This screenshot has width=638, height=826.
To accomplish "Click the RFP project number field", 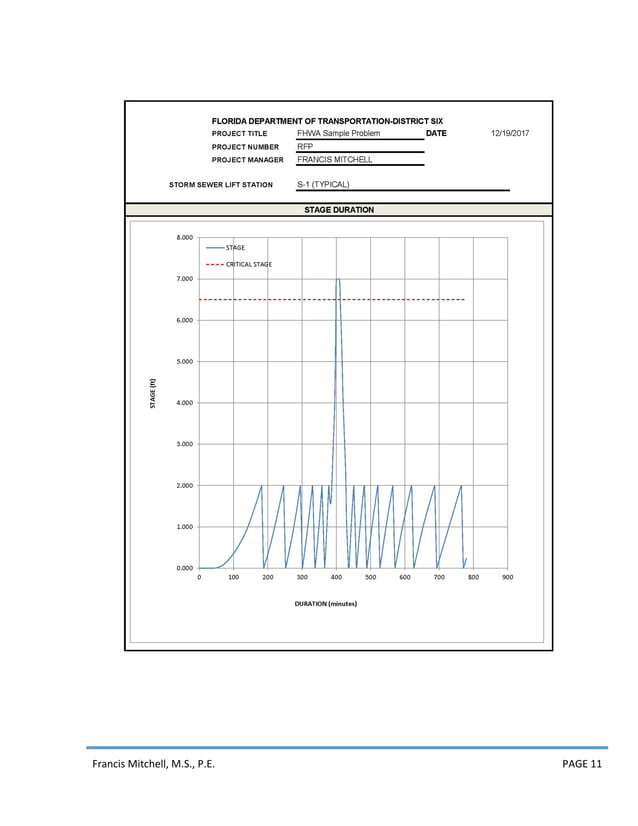I will [360, 147].
